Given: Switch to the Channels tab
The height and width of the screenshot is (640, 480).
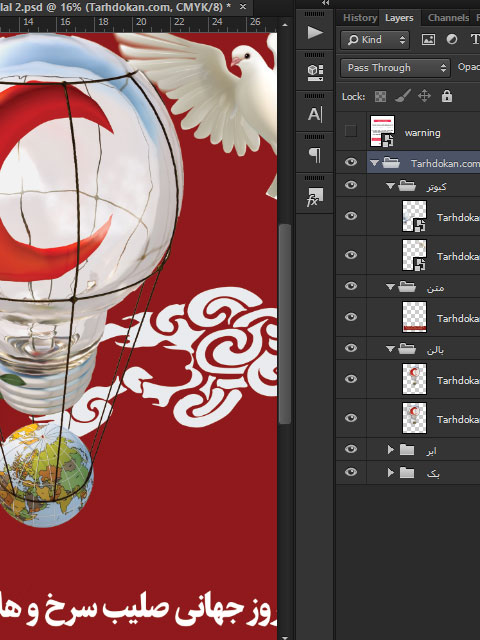Looking at the screenshot, I should pos(448,18).
